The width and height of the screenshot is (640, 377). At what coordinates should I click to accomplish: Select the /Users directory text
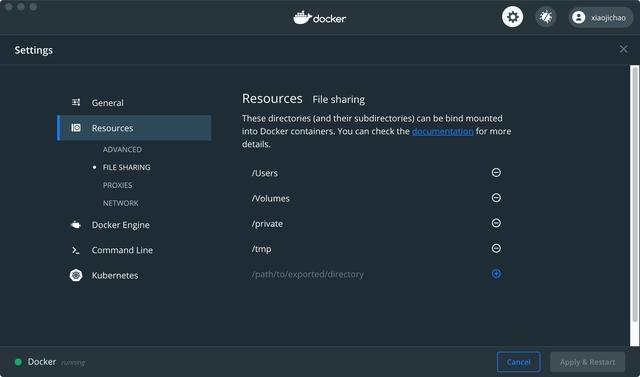pyautogui.click(x=264, y=173)
